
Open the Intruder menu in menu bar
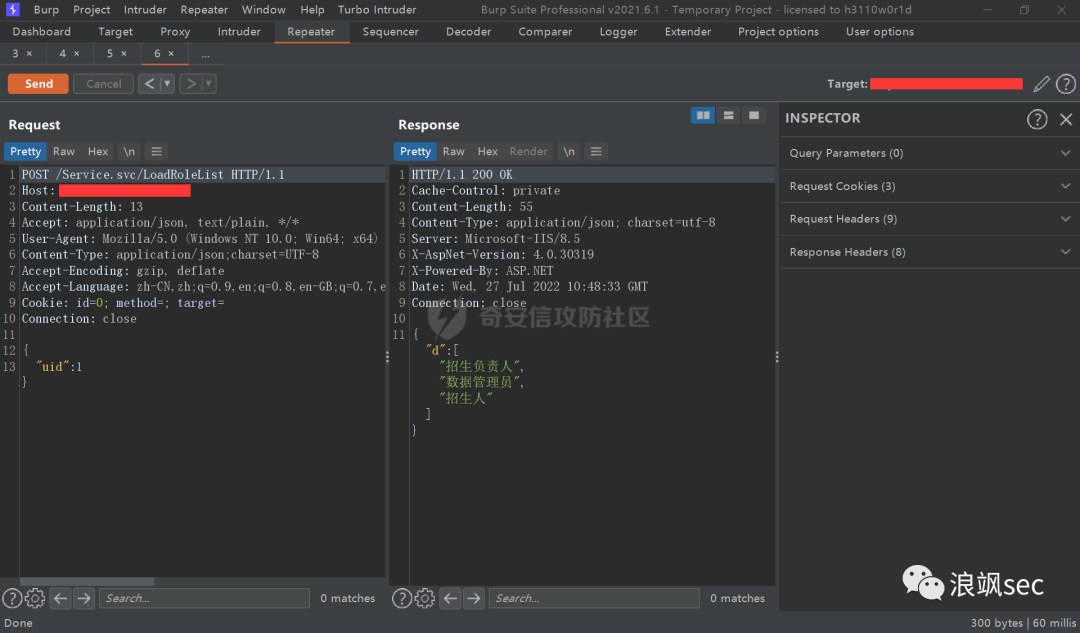click(145, 10)
